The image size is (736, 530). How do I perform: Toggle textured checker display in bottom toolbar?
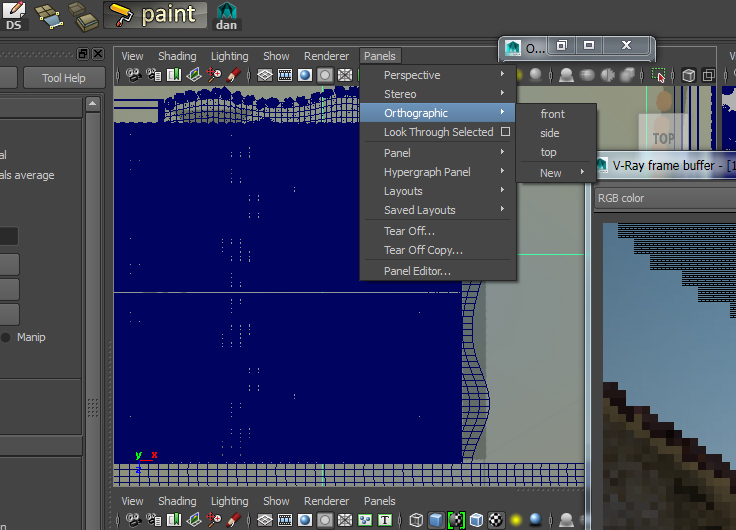(496, 520)
